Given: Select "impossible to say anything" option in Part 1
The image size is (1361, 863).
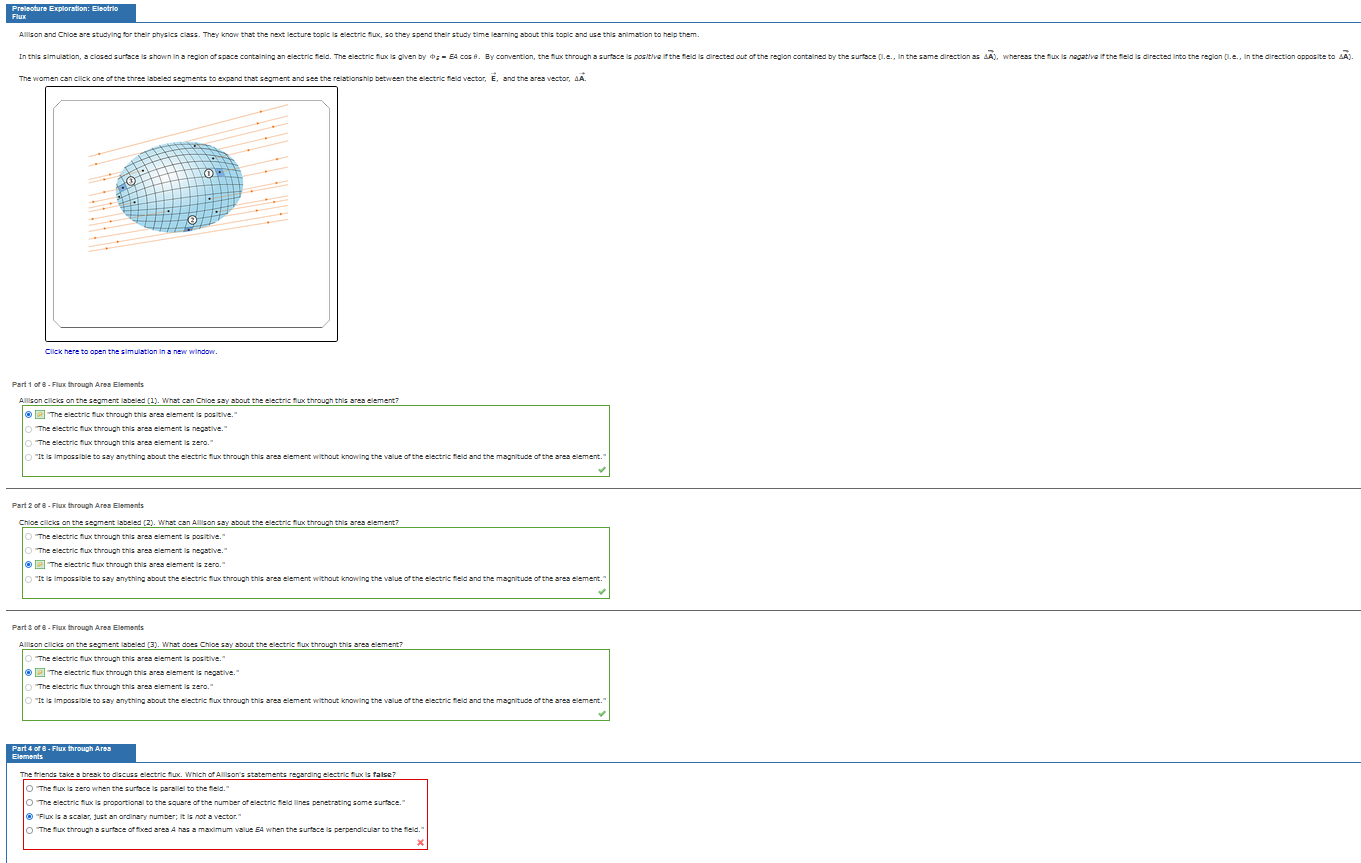Looking at the screenshot, I should point(26,456).
